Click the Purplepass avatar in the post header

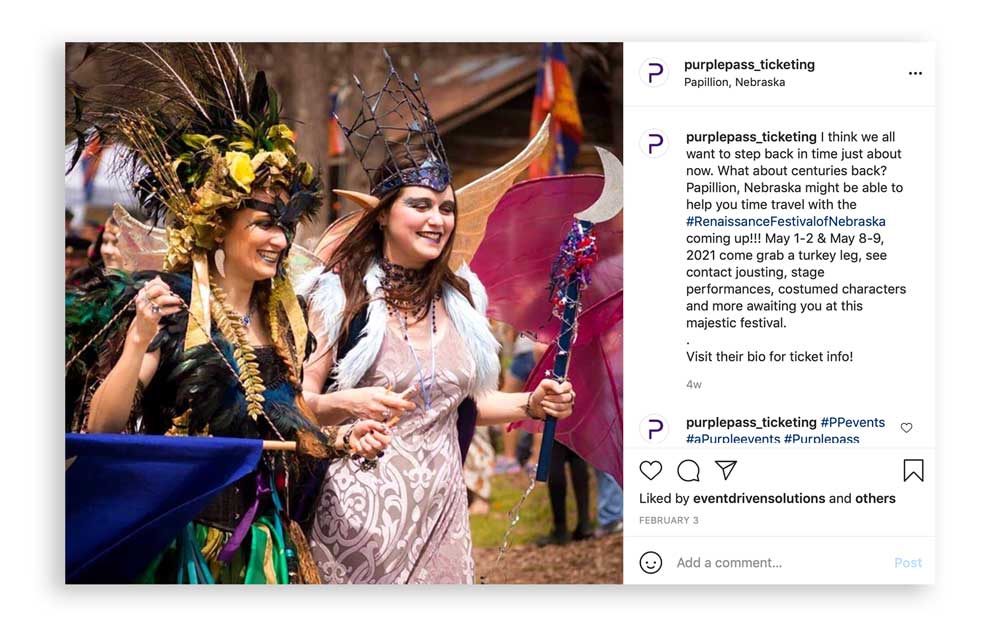click(654, 73)
